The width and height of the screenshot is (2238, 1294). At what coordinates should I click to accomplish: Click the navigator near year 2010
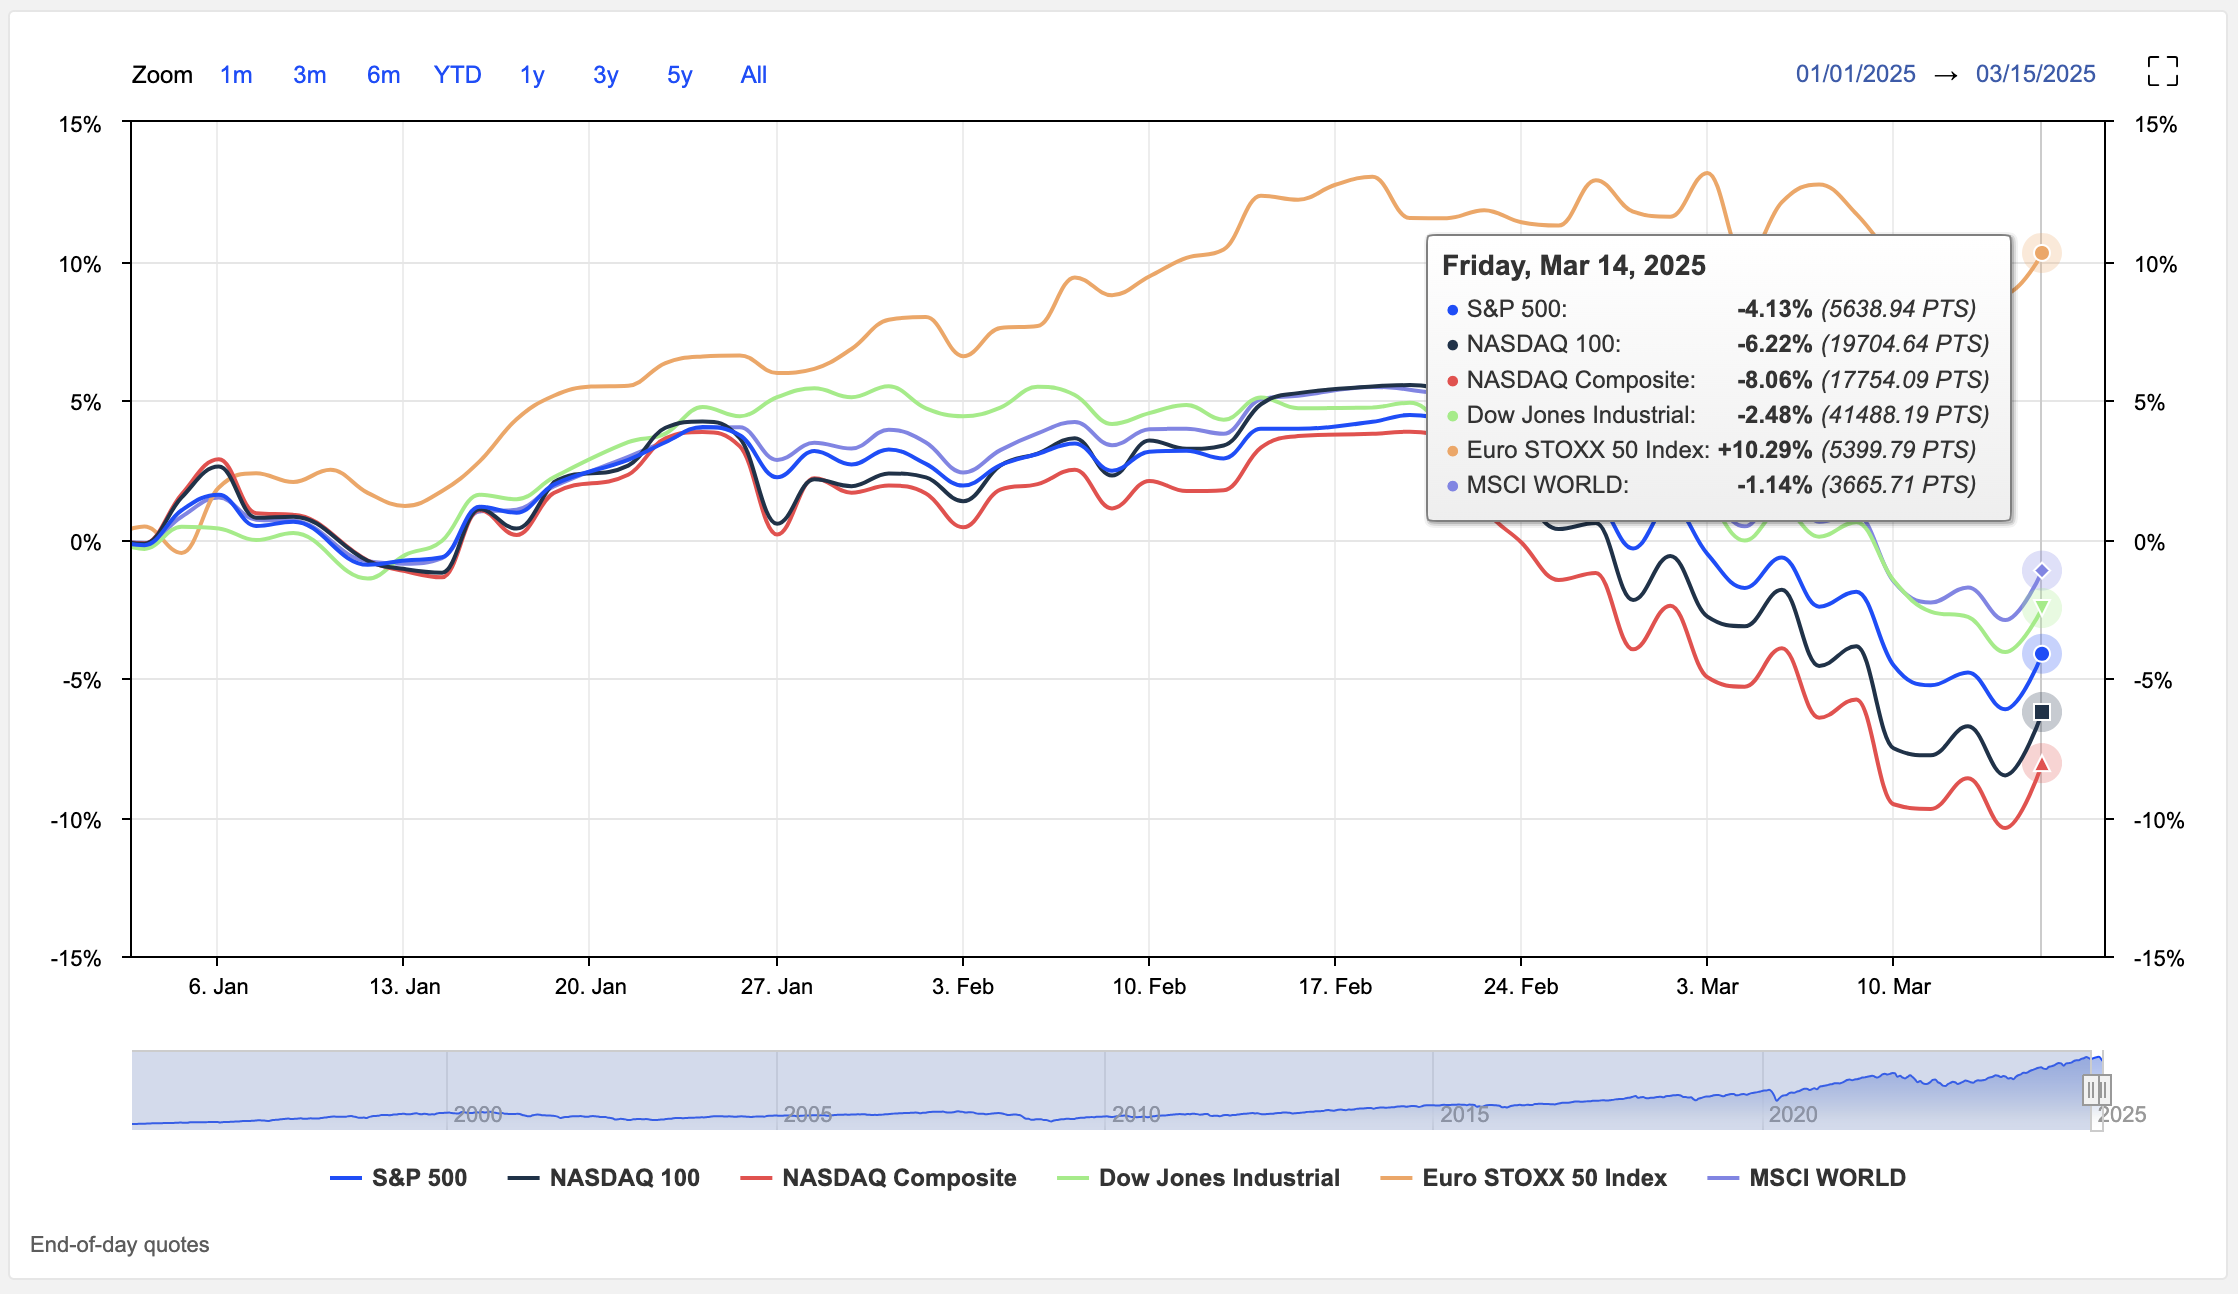[1136, 1113]
